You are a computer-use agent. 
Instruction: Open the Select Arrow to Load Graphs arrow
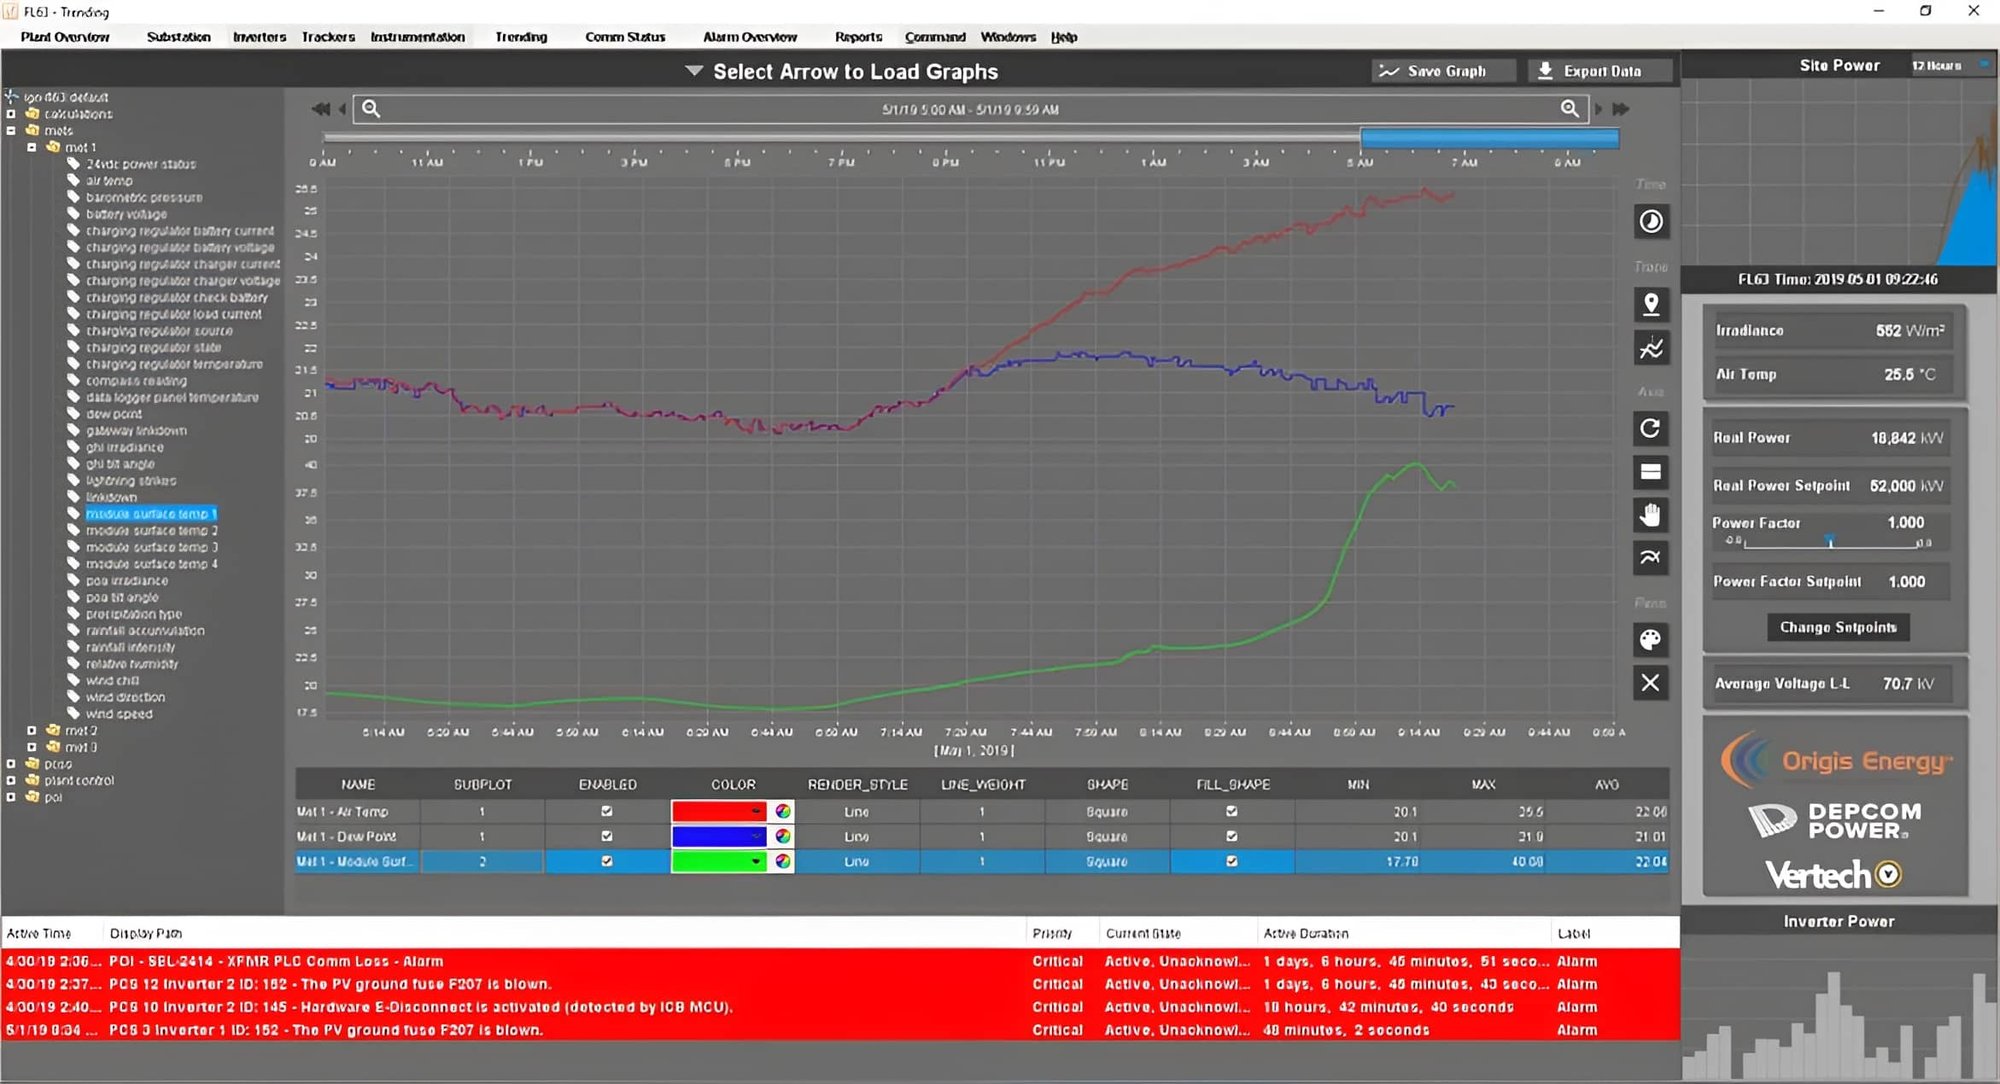693,71
